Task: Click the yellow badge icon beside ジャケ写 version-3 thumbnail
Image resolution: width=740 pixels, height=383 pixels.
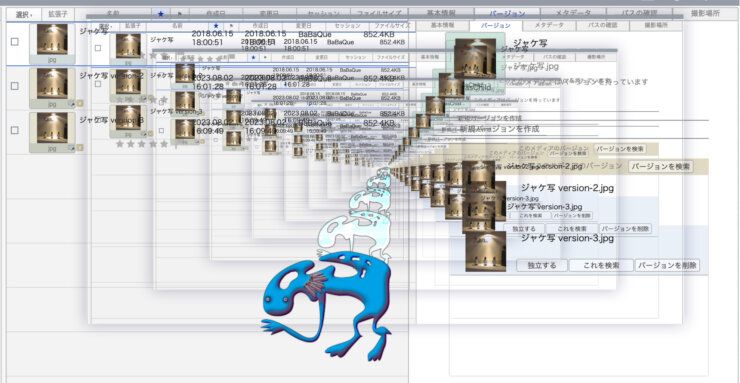Action: tap(80, 148)
